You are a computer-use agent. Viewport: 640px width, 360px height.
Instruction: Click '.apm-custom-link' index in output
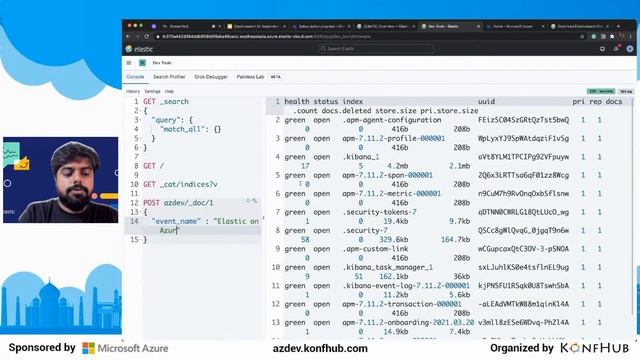[x=375, y=249]
